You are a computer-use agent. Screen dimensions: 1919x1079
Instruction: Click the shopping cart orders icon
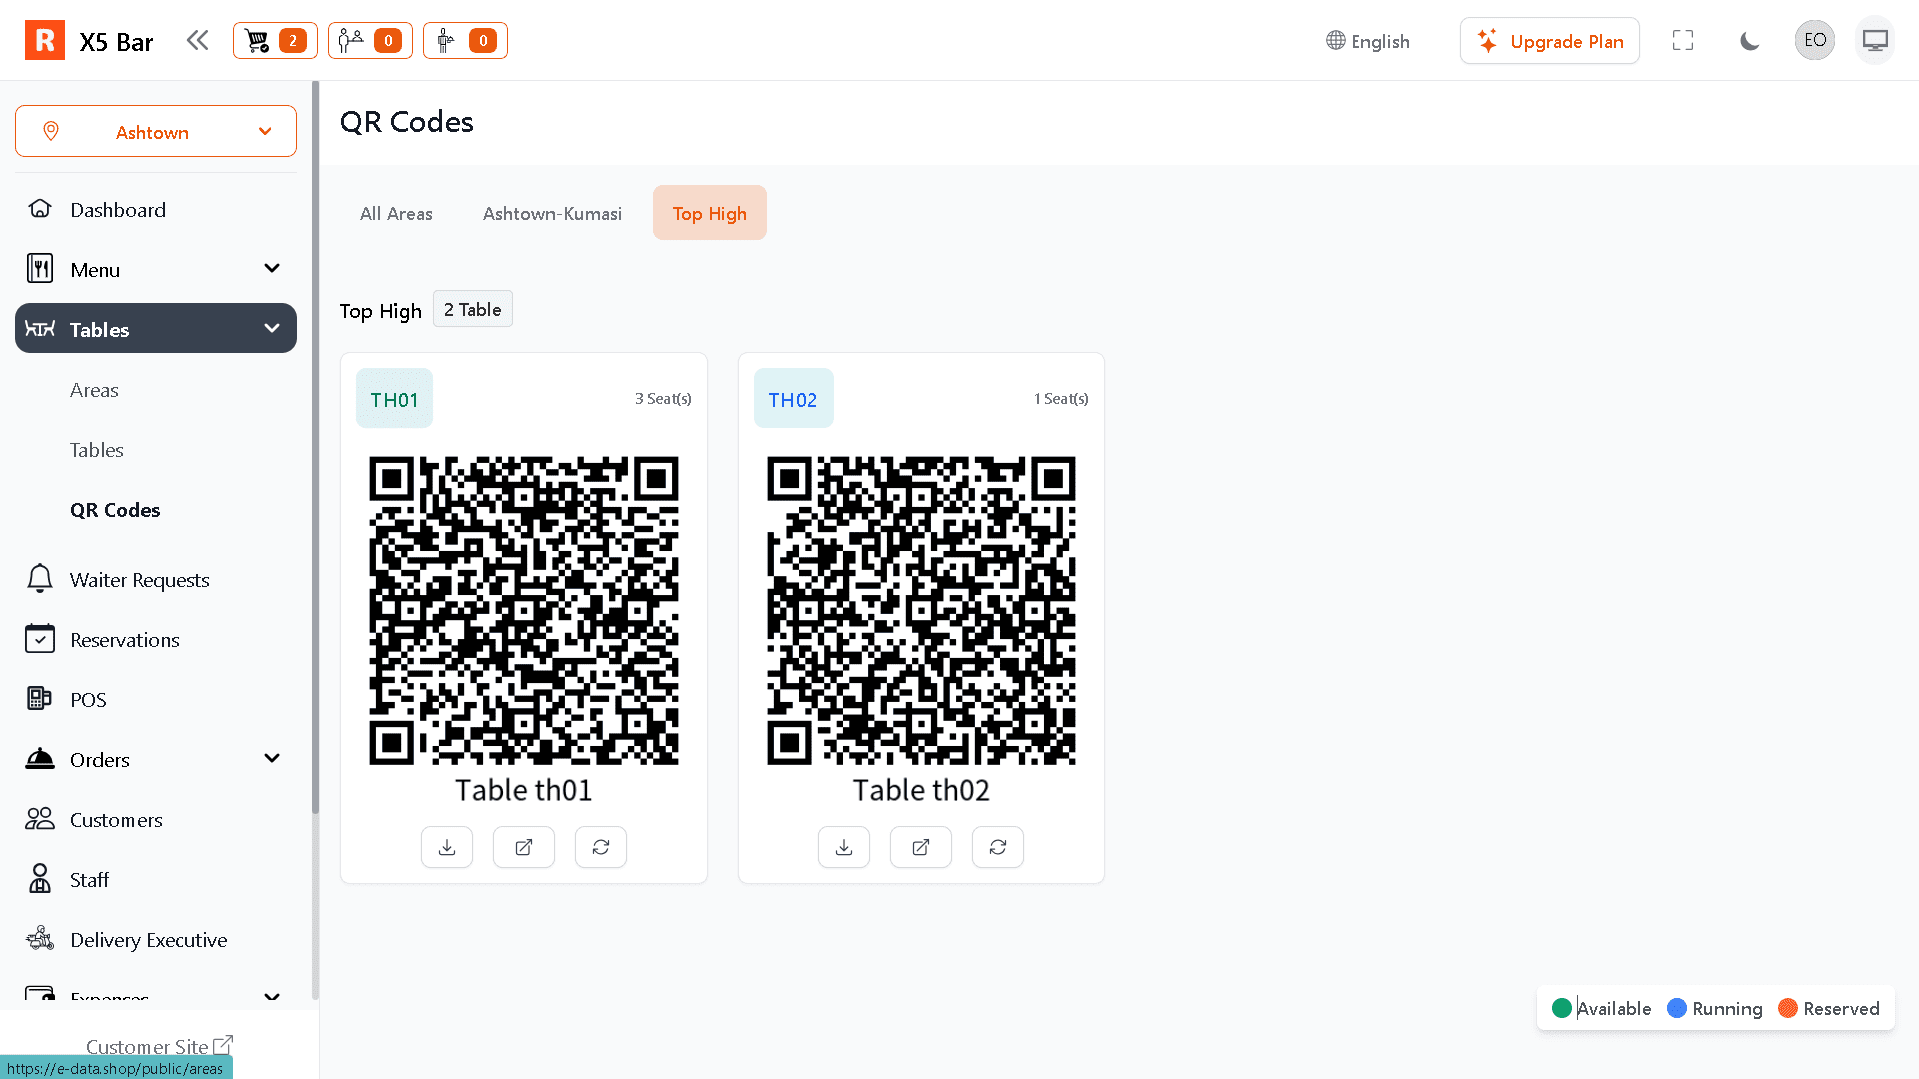point(275,41)
